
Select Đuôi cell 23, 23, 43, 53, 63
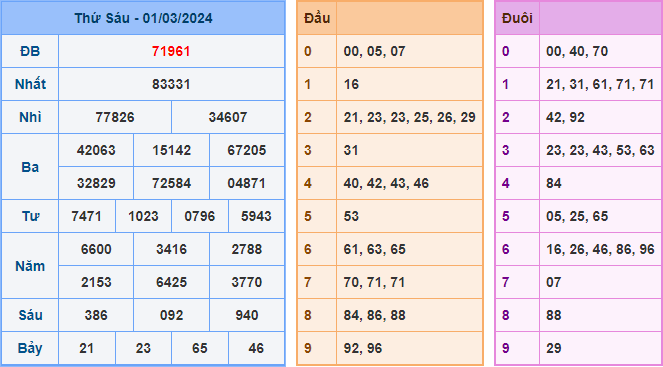click(601, 150)
